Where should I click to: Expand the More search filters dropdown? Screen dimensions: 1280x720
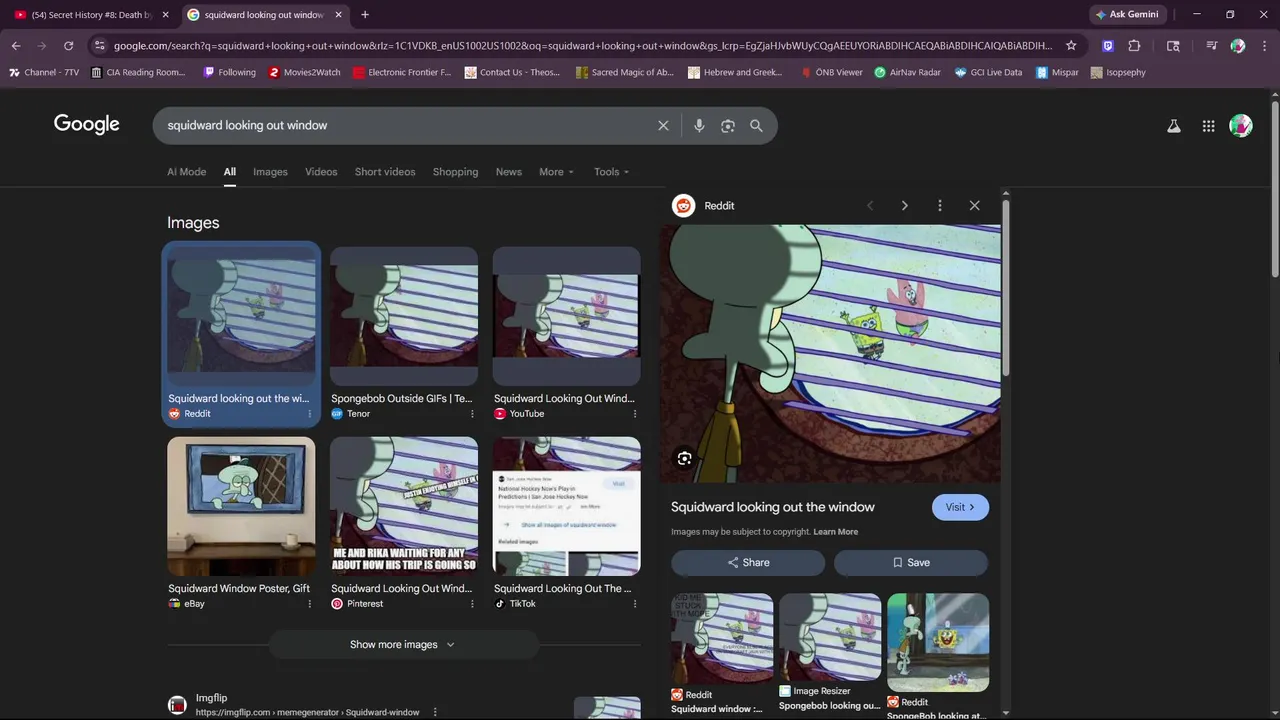556,172
